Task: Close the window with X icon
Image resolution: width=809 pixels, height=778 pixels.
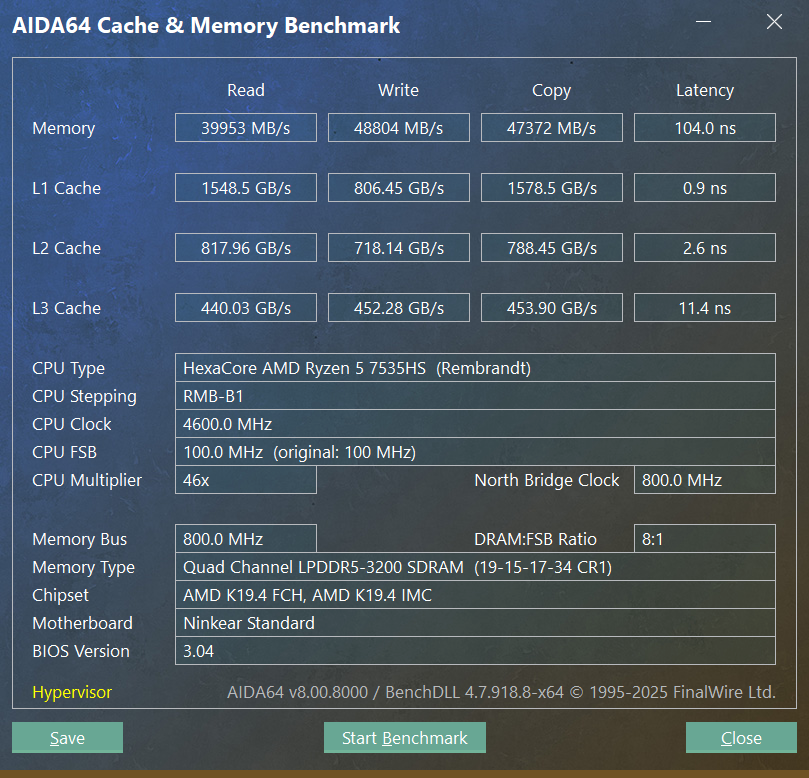Action: point(773,22)
